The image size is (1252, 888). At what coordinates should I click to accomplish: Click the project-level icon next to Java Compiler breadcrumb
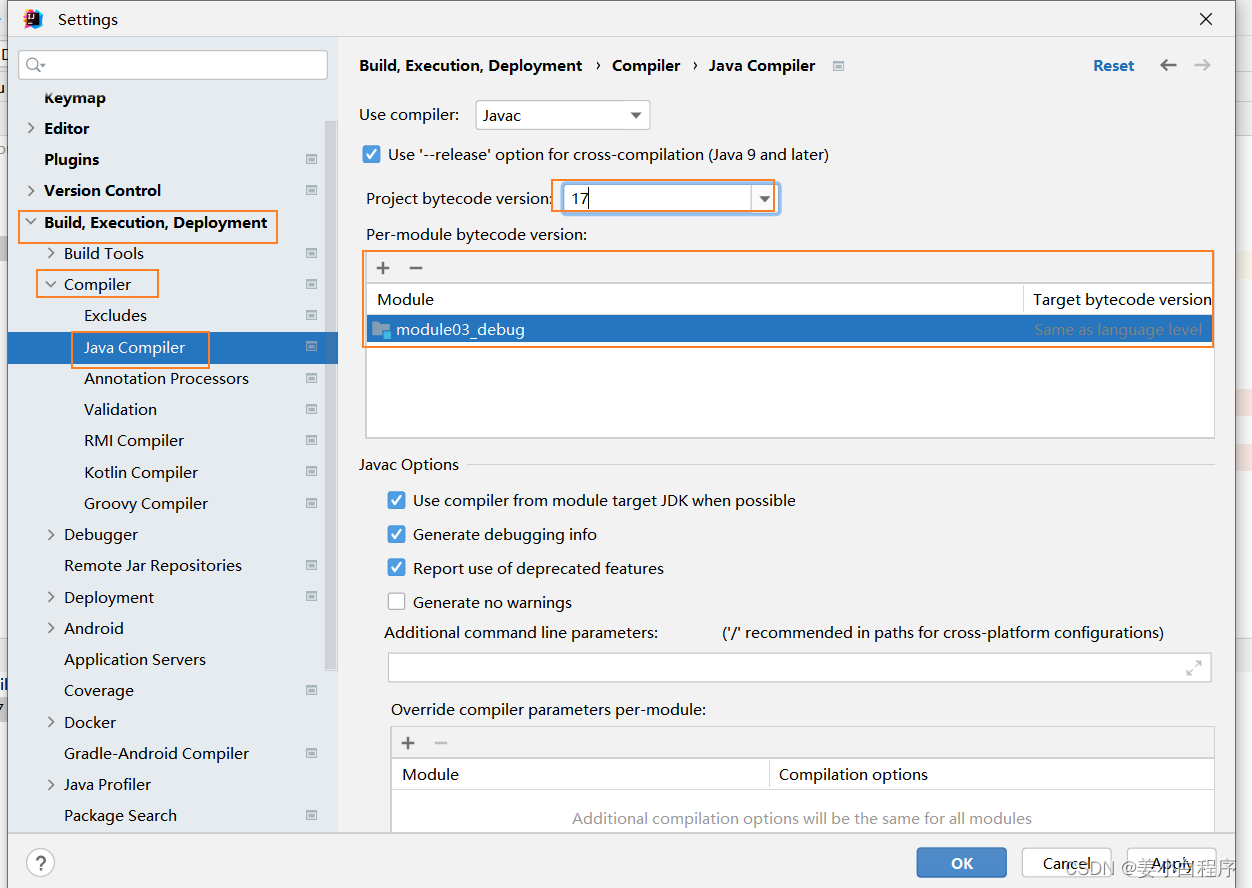coord(839,66)
